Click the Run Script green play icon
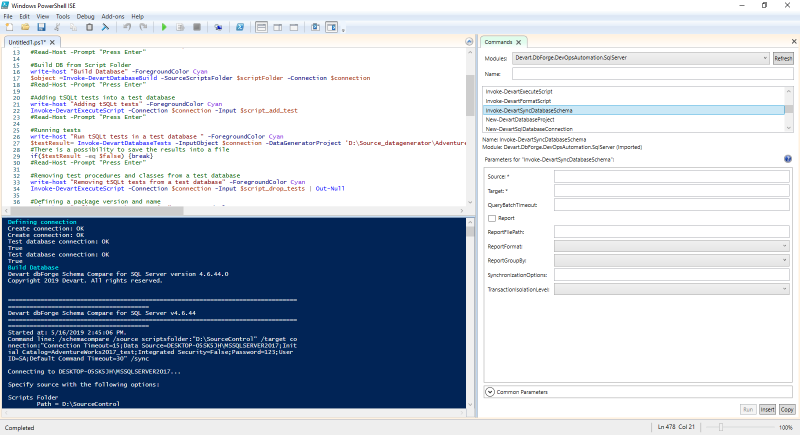 point(163,28)
